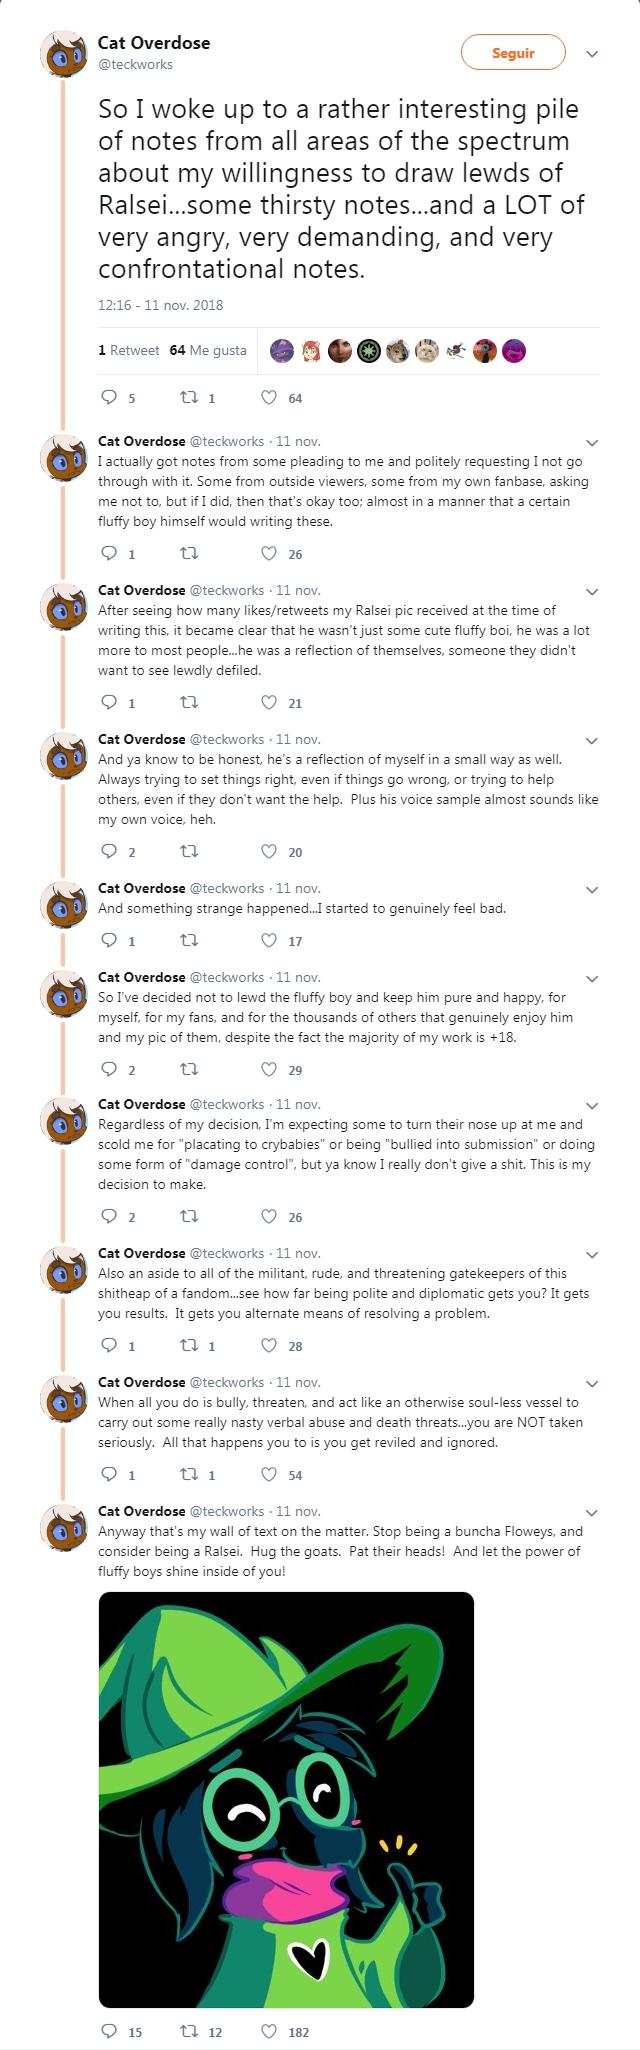This screenshot has height=2050, width=640.
Task: Reply to the final tweet with 15 replies
Action: click(110, 2031)
